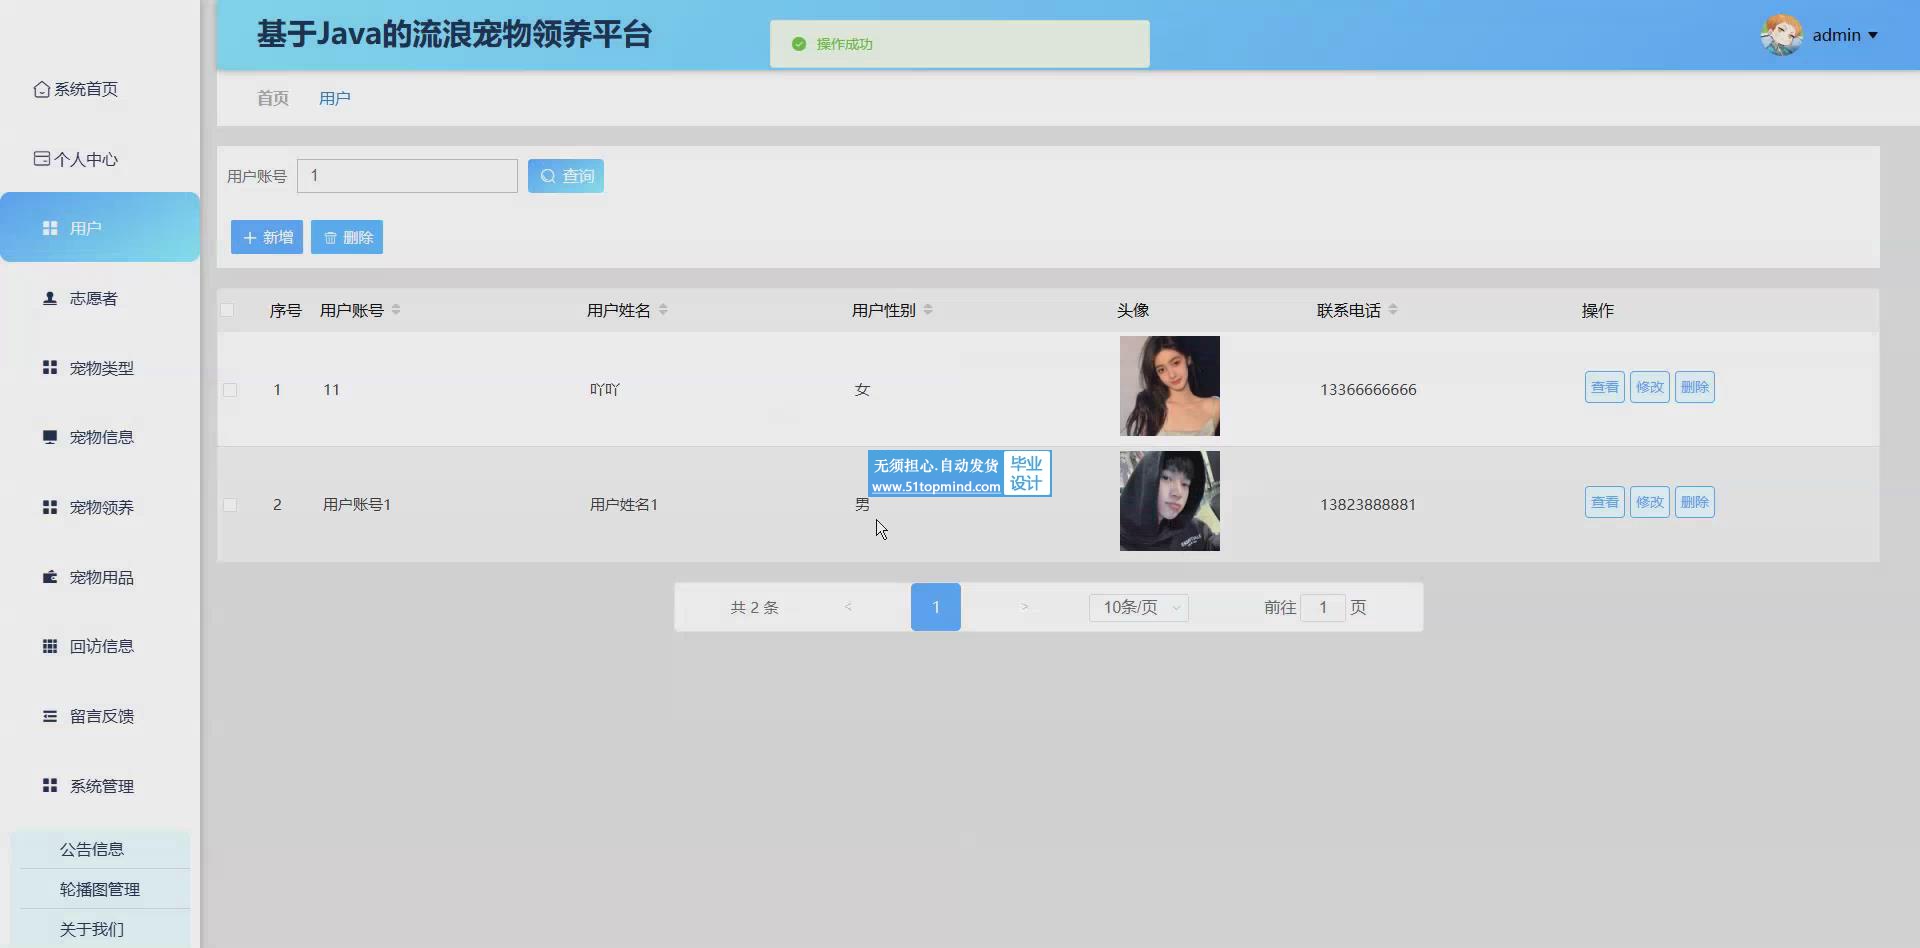Click the wallet icon beside 宠物用品
Screen dimensions: 1920x948
point(49,577)
